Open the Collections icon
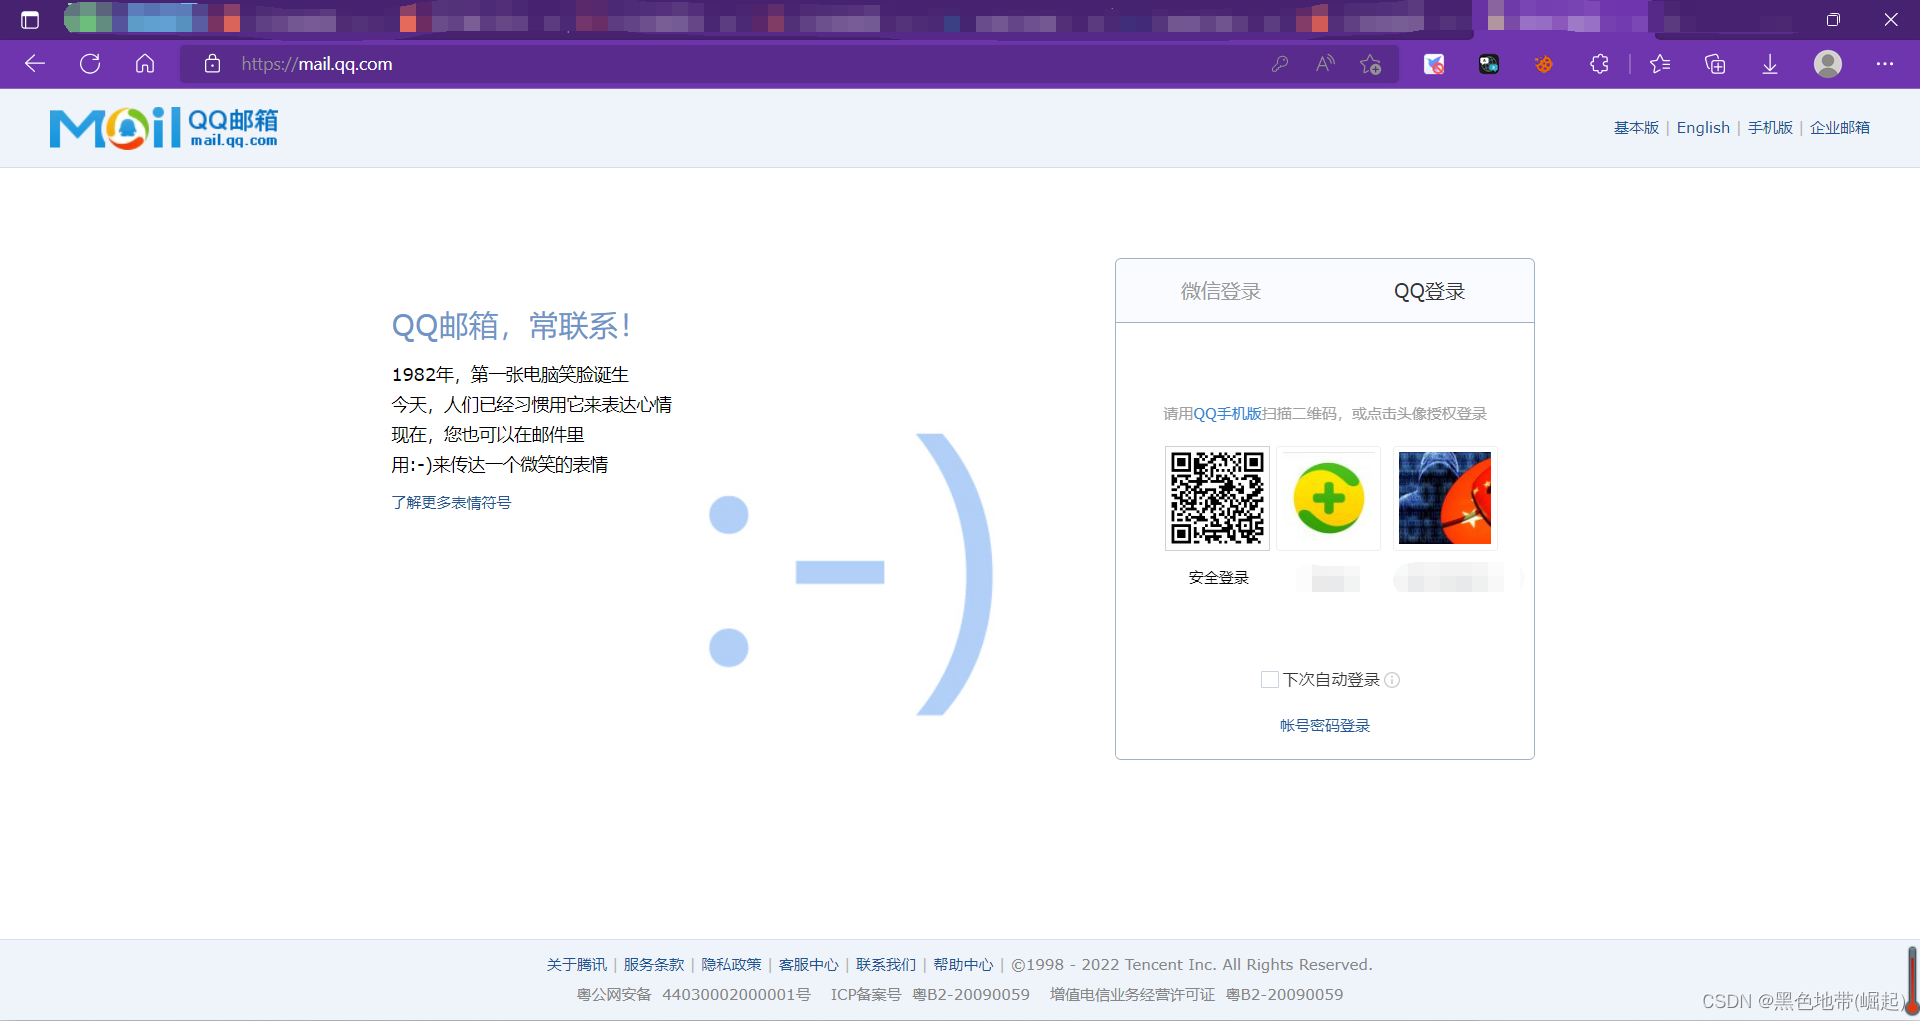Viewport: 1920px width, 1021px height. pos(1715,64)
